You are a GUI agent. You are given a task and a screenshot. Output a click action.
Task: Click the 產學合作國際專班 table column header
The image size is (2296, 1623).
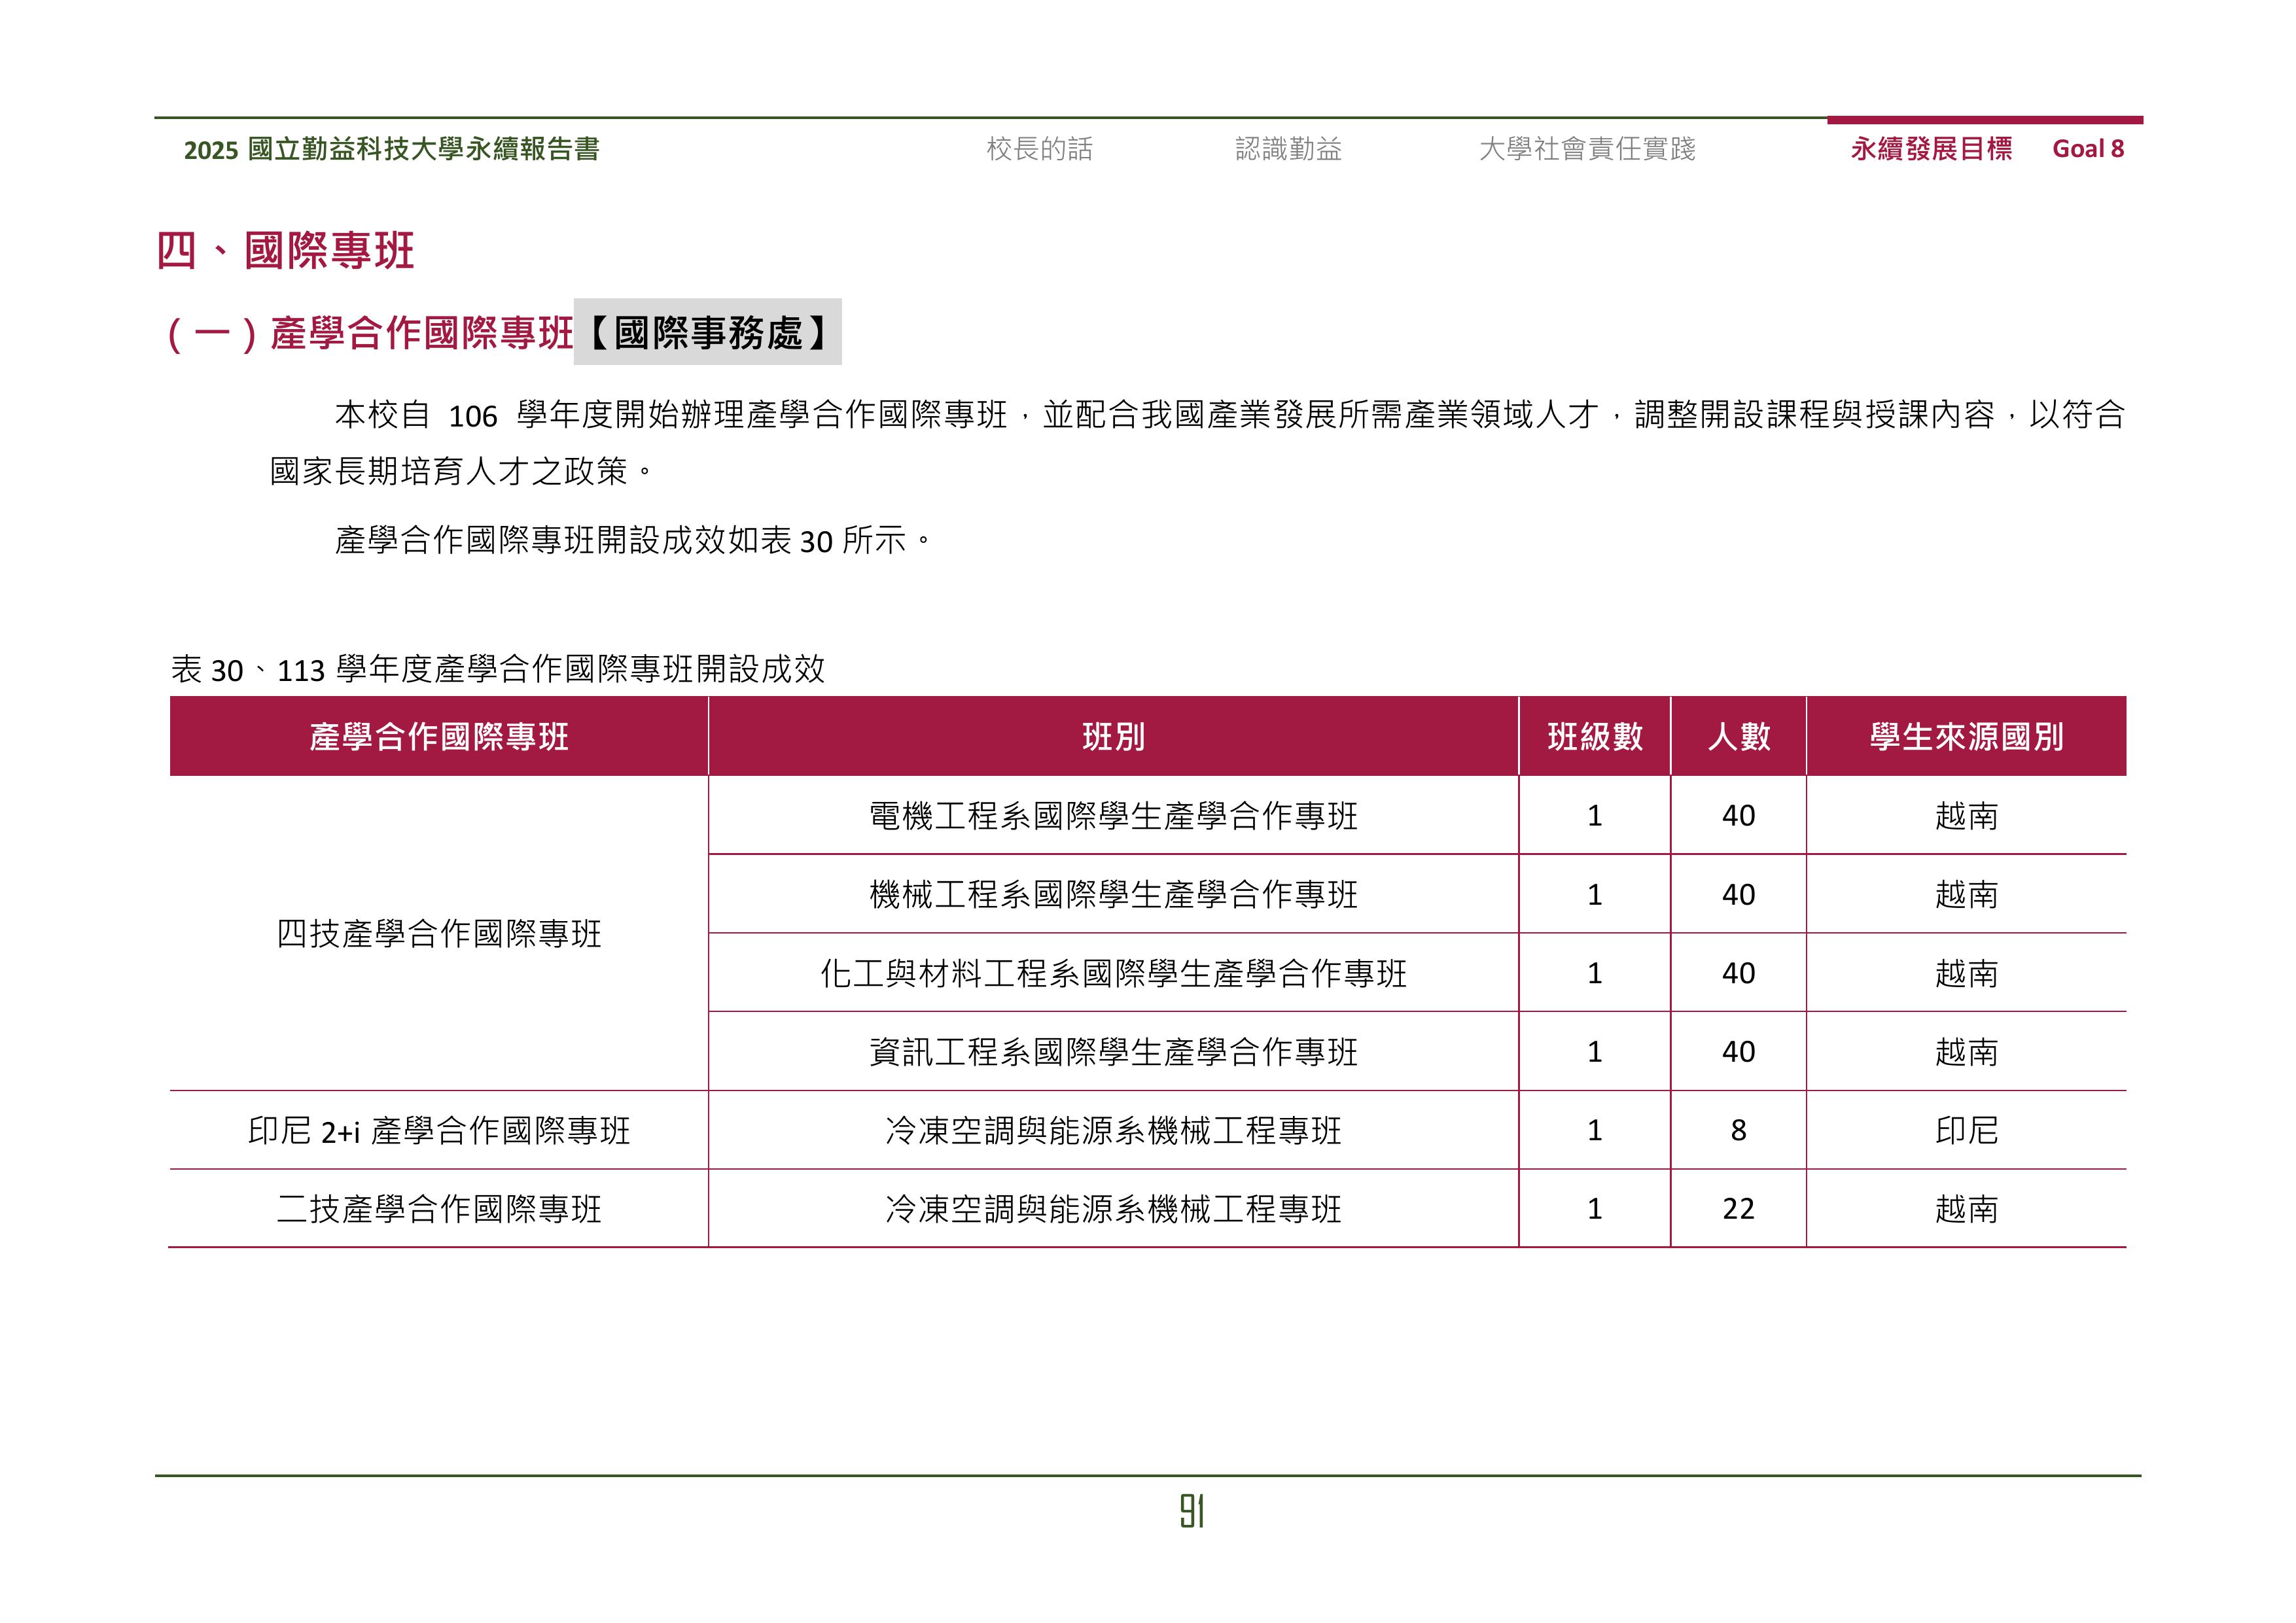[438, 737]
